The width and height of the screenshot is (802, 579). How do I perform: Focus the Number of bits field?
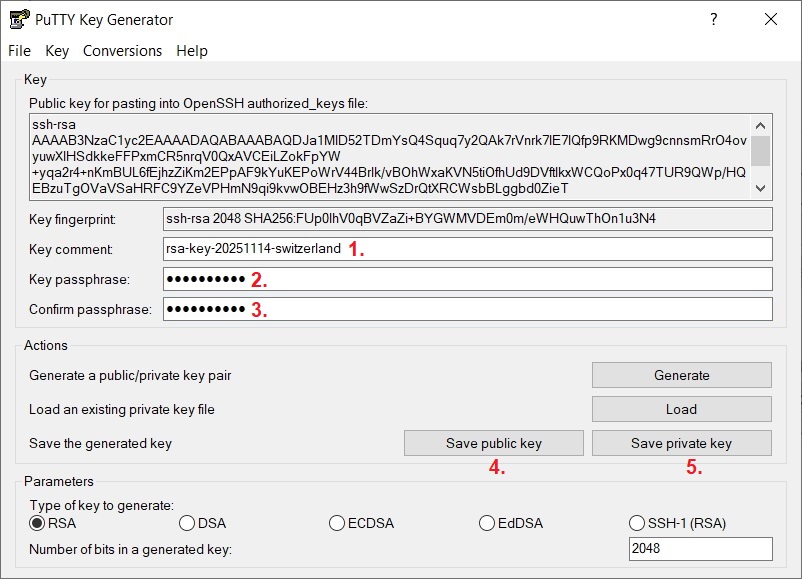pos(700,549)
